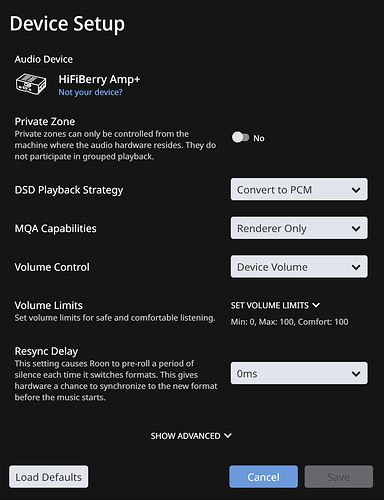The height and width of the screenshot is (500, 384).
Task: Click the 'No' label beside Private Zone switch
Action: coord(259,138)
